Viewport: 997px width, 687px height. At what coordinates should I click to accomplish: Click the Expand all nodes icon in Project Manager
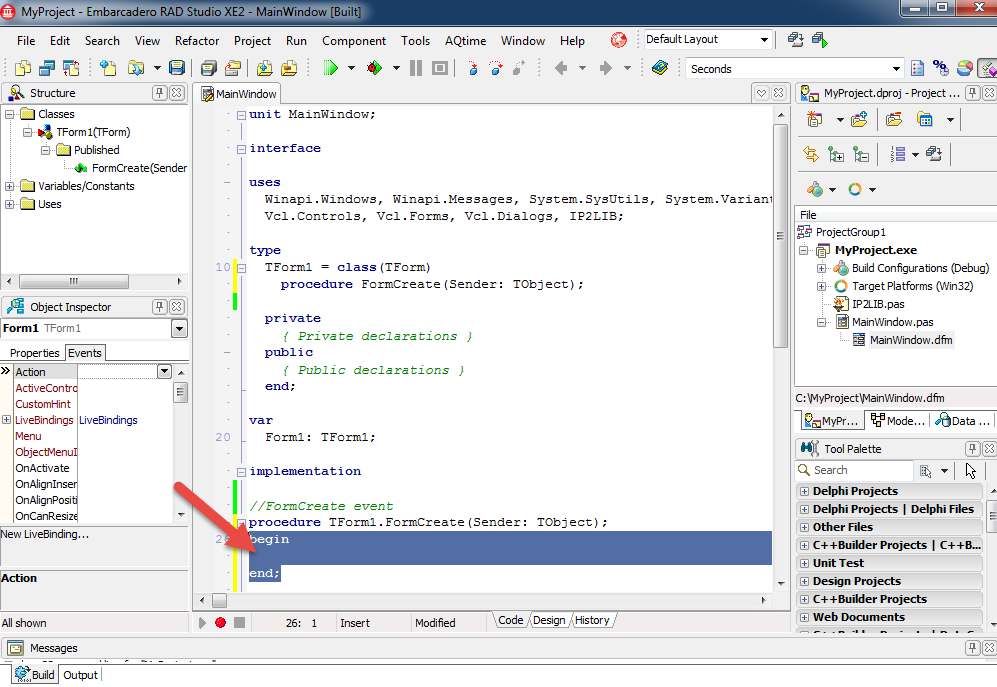click(x=836, y=154)
